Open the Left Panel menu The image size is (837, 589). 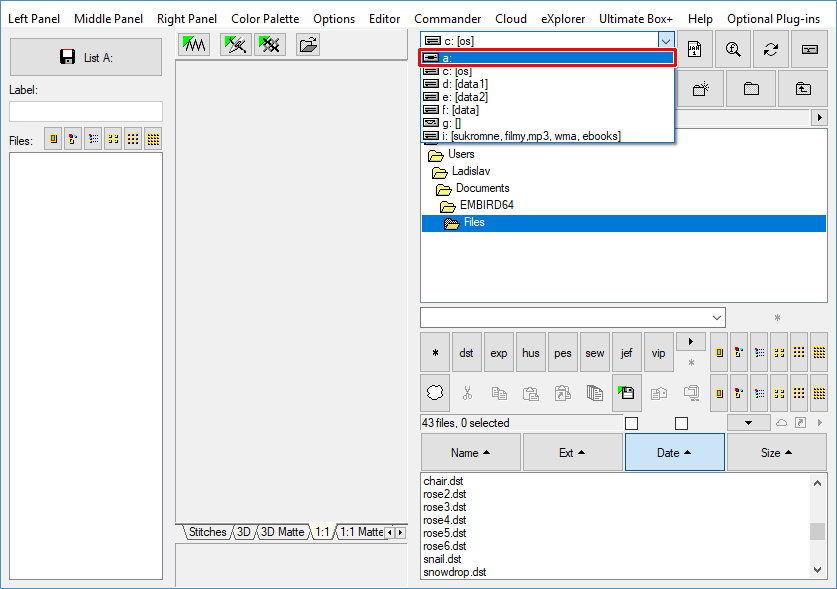pyautogui.click(x=34, y=19)
